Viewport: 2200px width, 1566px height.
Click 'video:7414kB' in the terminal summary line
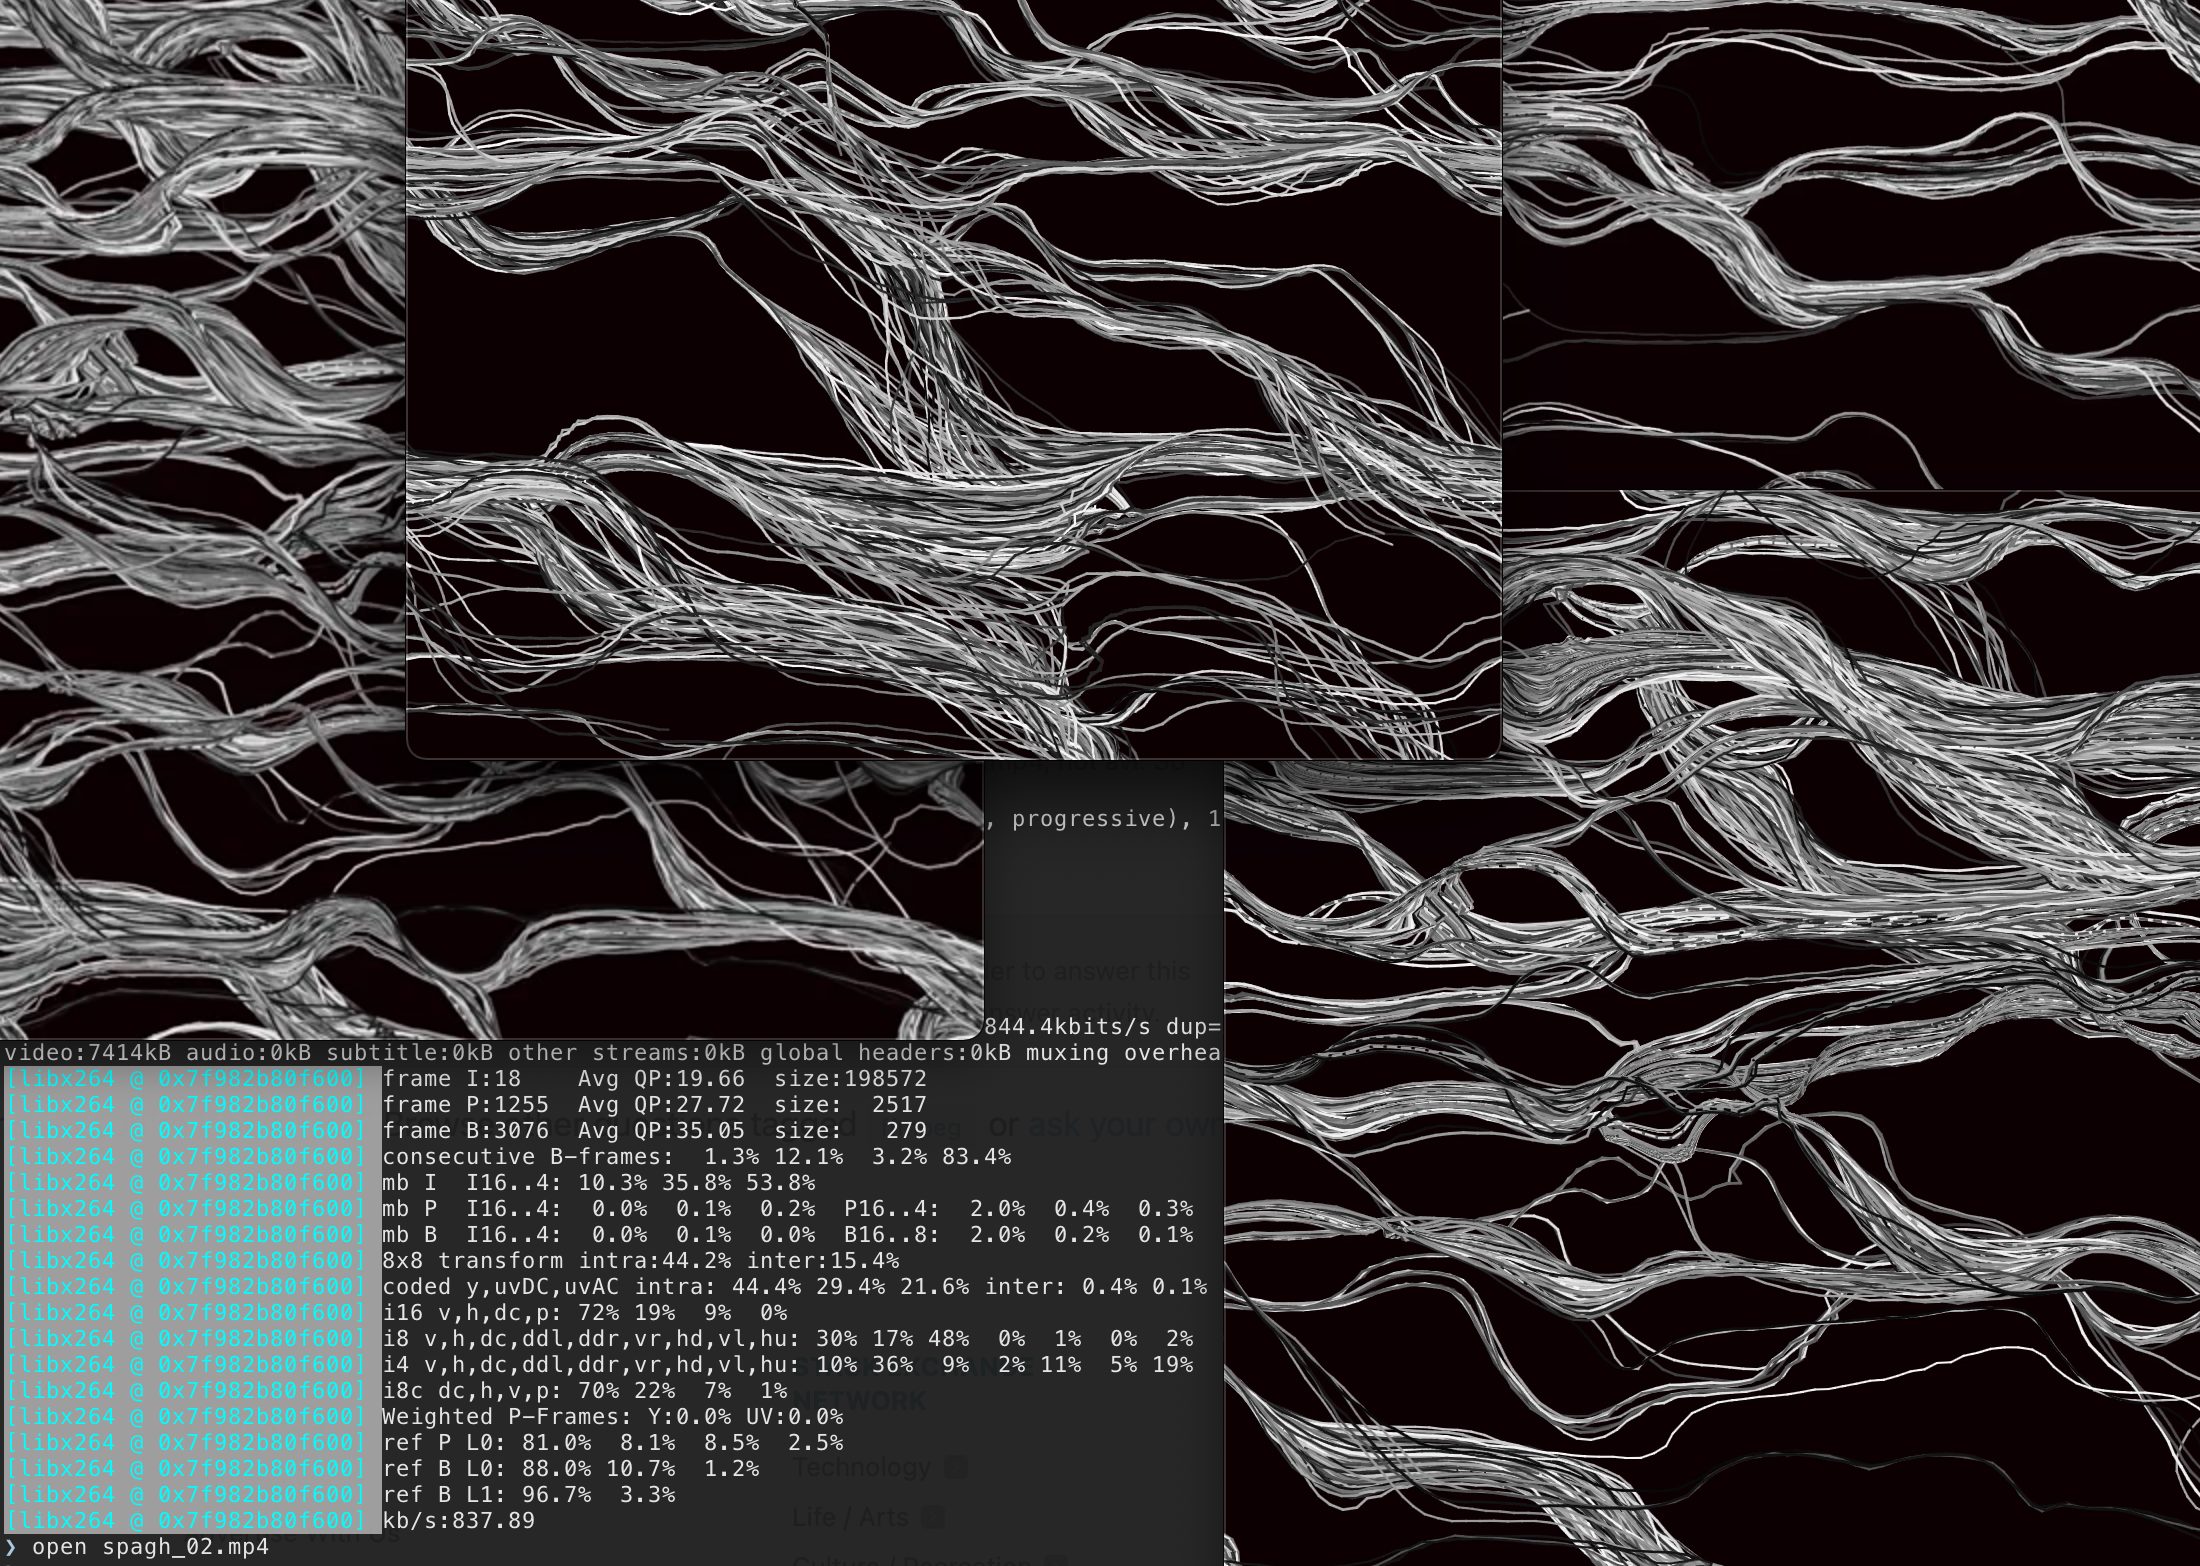pos(88,1053)
